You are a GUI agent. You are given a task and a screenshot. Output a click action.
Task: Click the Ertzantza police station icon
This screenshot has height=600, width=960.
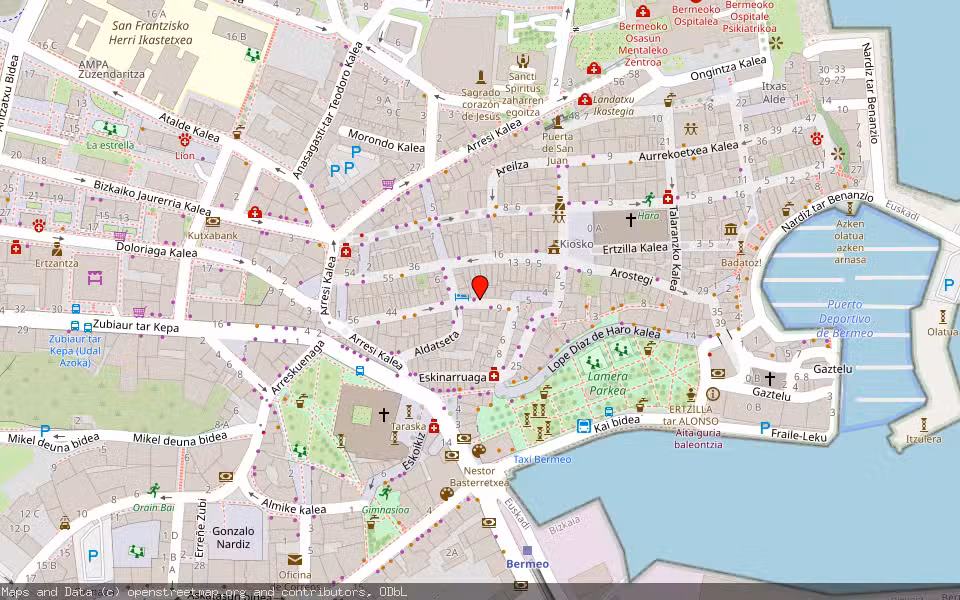[x=56, y=247]
